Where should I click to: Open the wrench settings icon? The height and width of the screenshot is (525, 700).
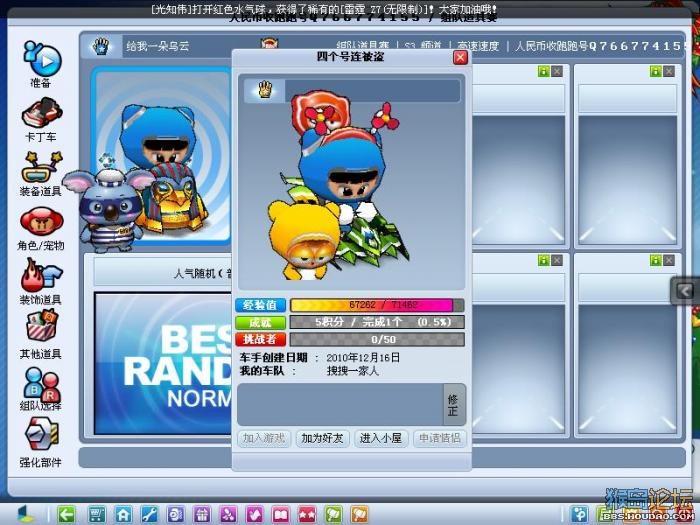(x=150, y=514)
